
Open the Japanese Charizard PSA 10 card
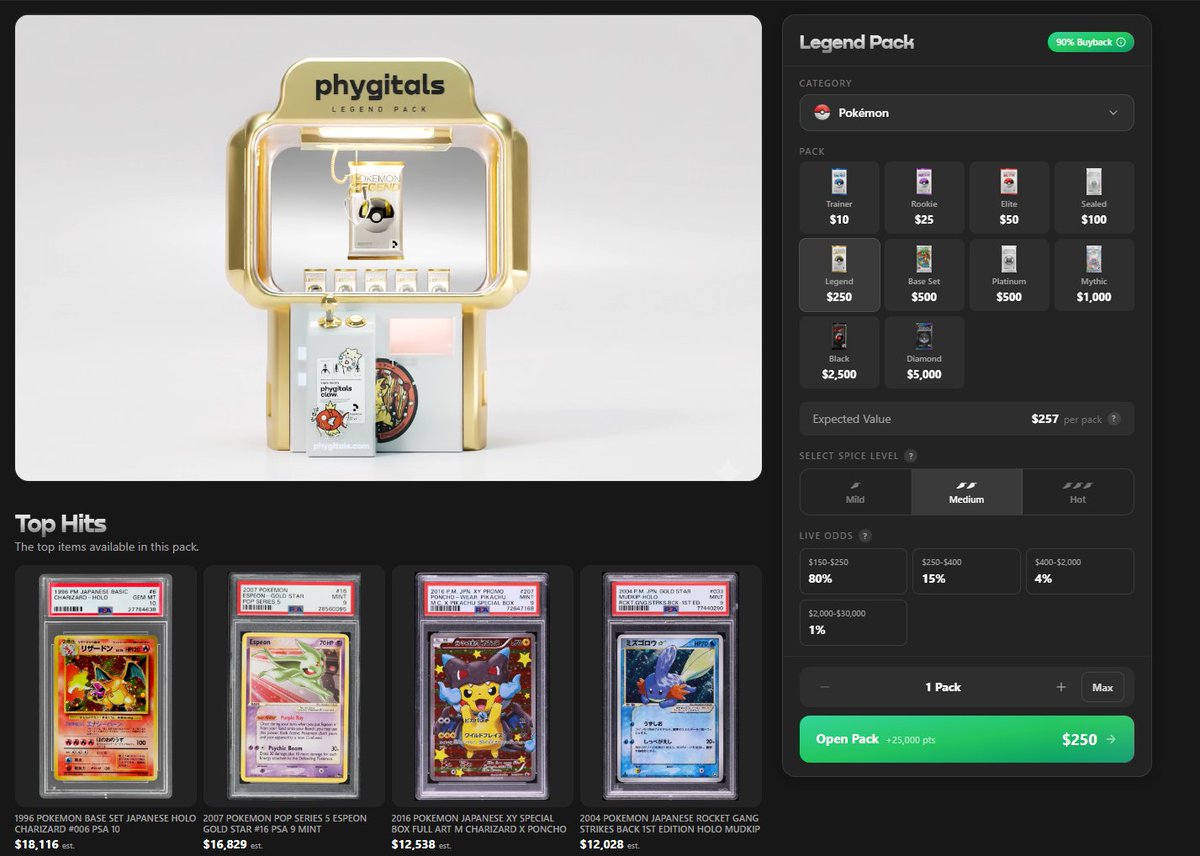pos(105,686)
